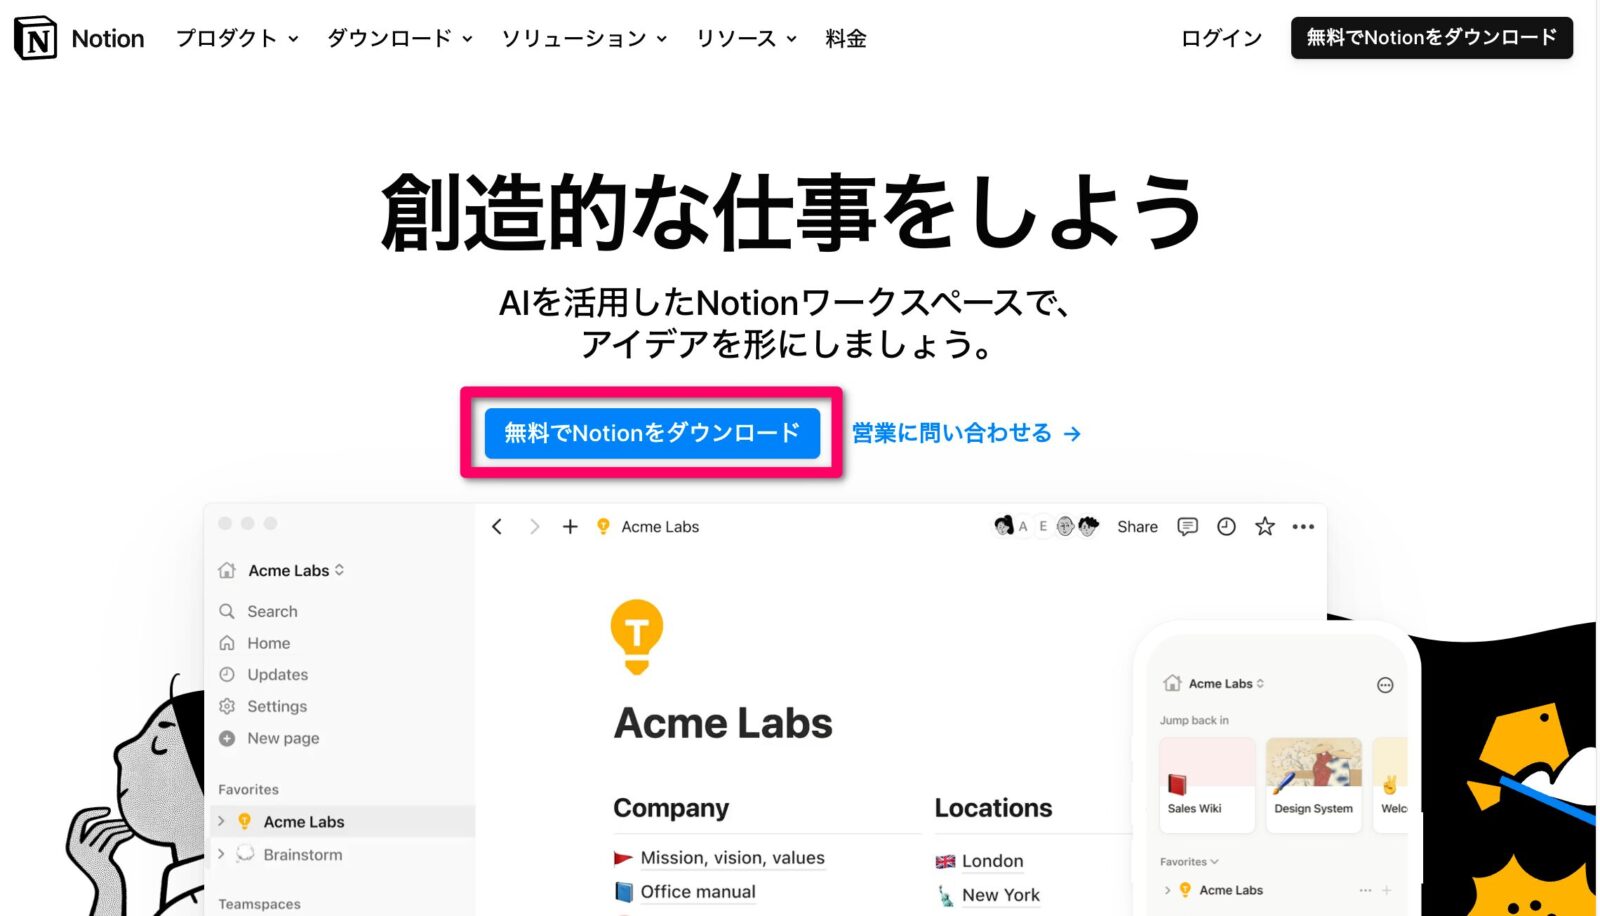Click the Favorites section label in sidebar
1600x916 pixels.
(x=248, y=789)
